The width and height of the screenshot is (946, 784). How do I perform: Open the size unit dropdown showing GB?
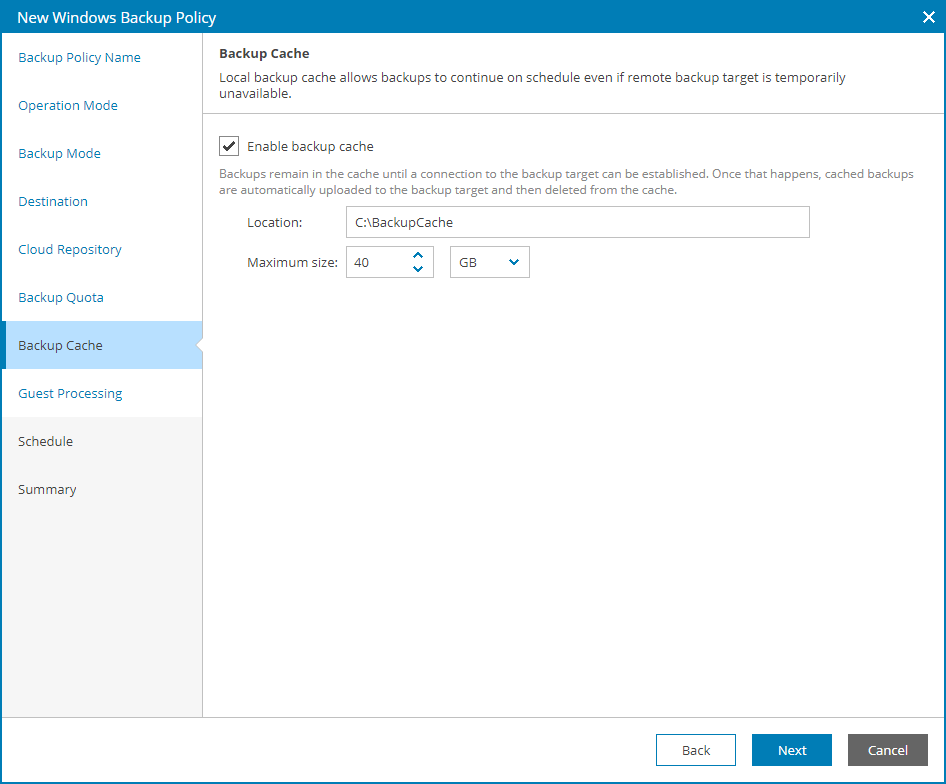pyautogui.click(x=489, y=262)
